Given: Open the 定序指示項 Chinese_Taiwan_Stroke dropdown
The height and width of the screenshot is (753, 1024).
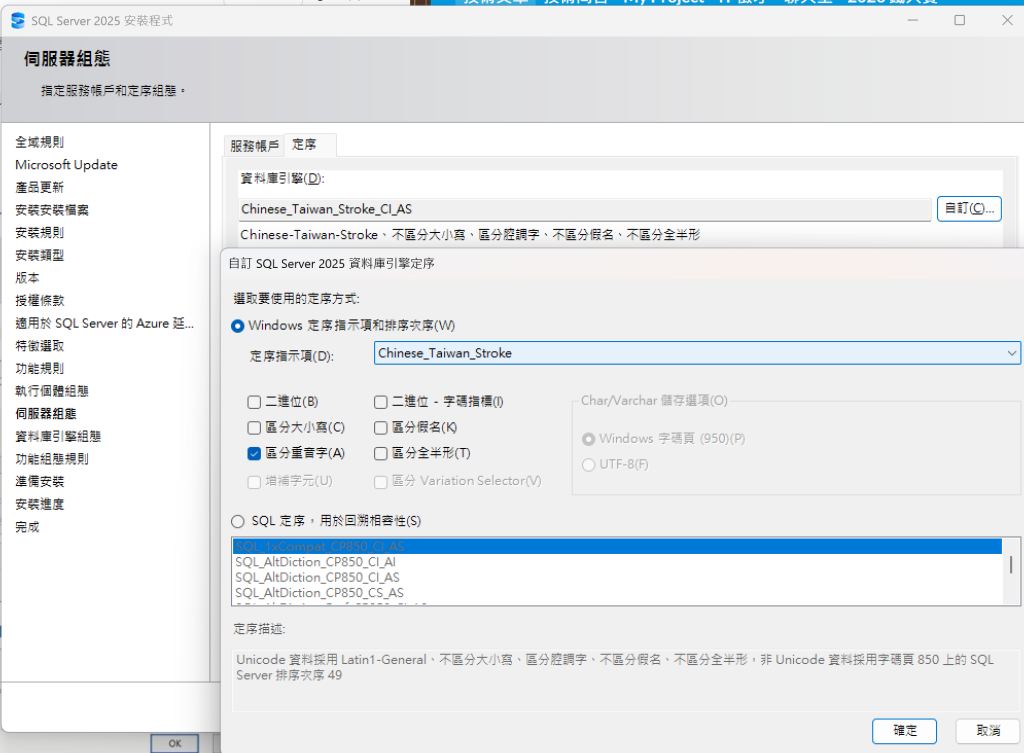Looking at the screenshot, I should (x=697, y=353).
